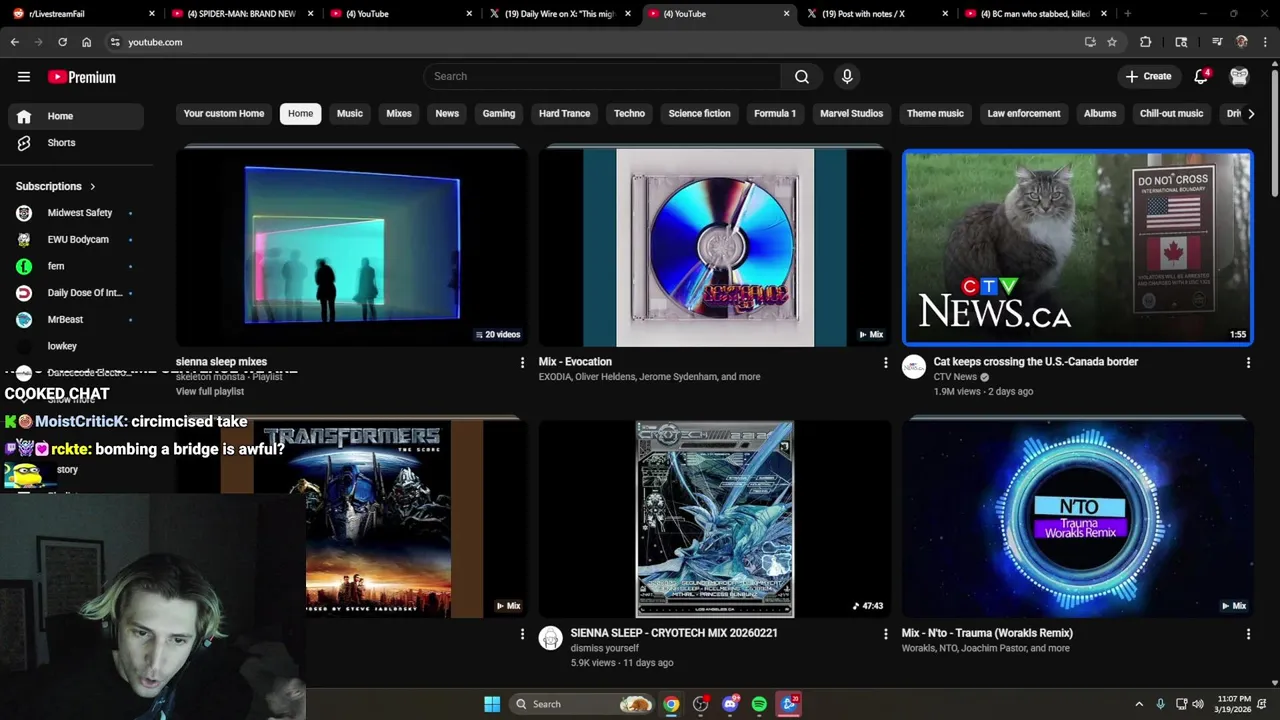Close the r/LivestreamFail tab
Viewport: 1280px width, 720px height.
point(152,14)
